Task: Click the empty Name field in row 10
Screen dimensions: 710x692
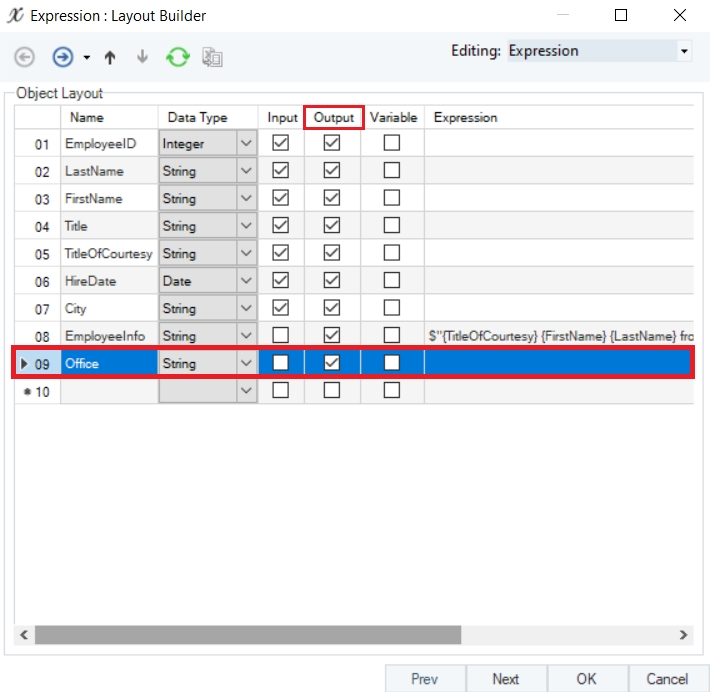Action: coord(109,391)
